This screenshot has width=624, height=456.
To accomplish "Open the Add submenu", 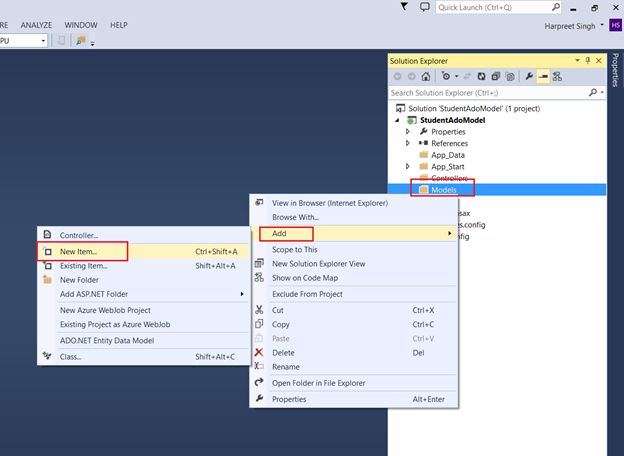I will [354, 234].
